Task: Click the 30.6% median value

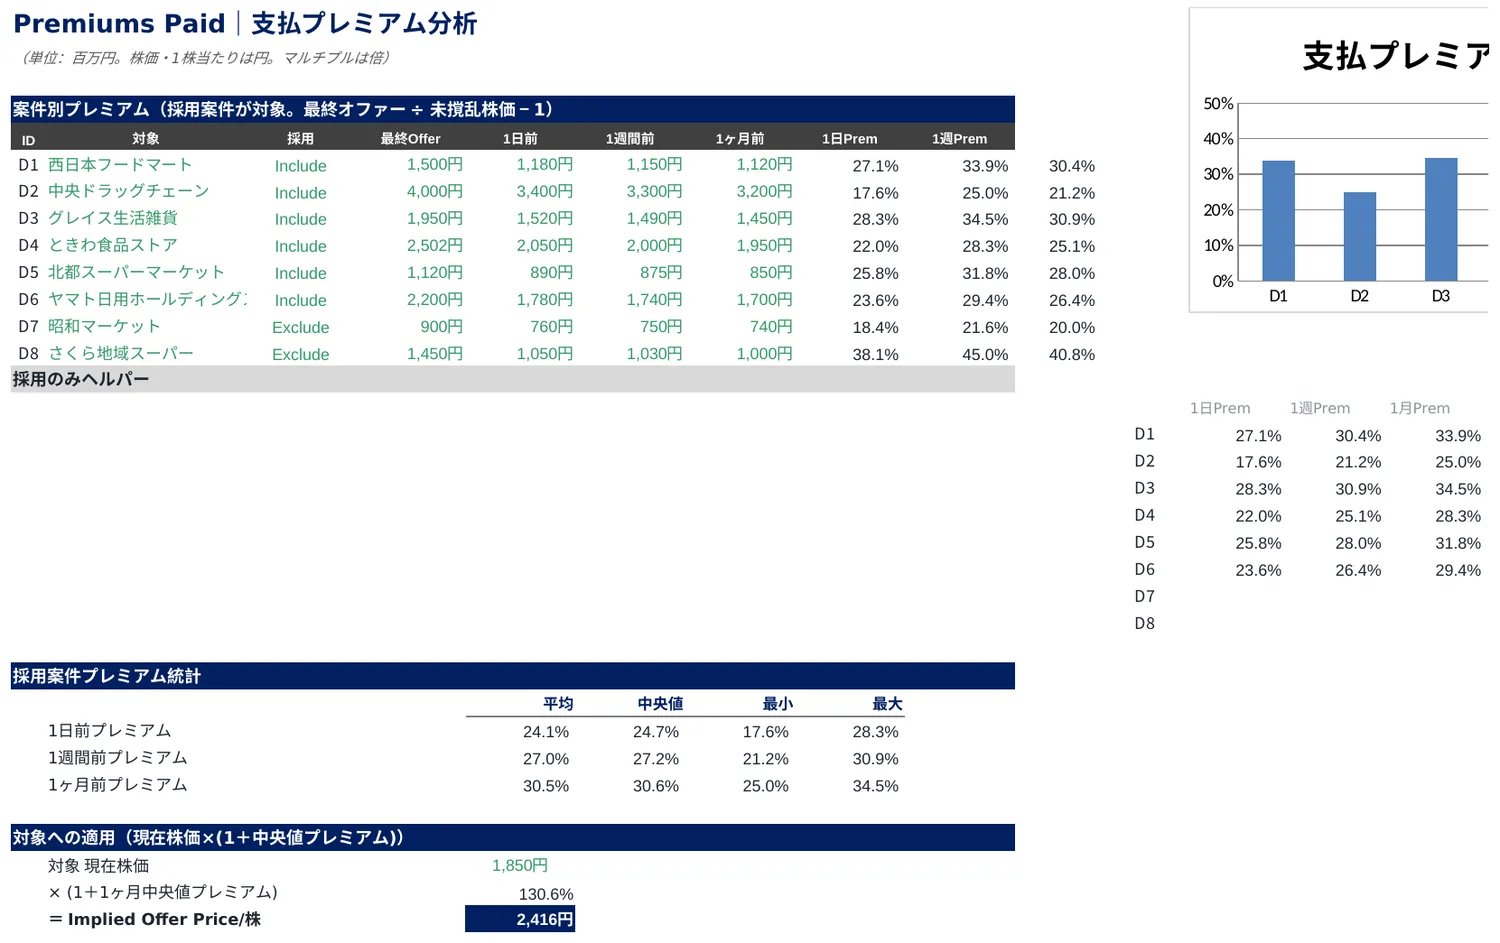Action: click(x=656, y=786)
